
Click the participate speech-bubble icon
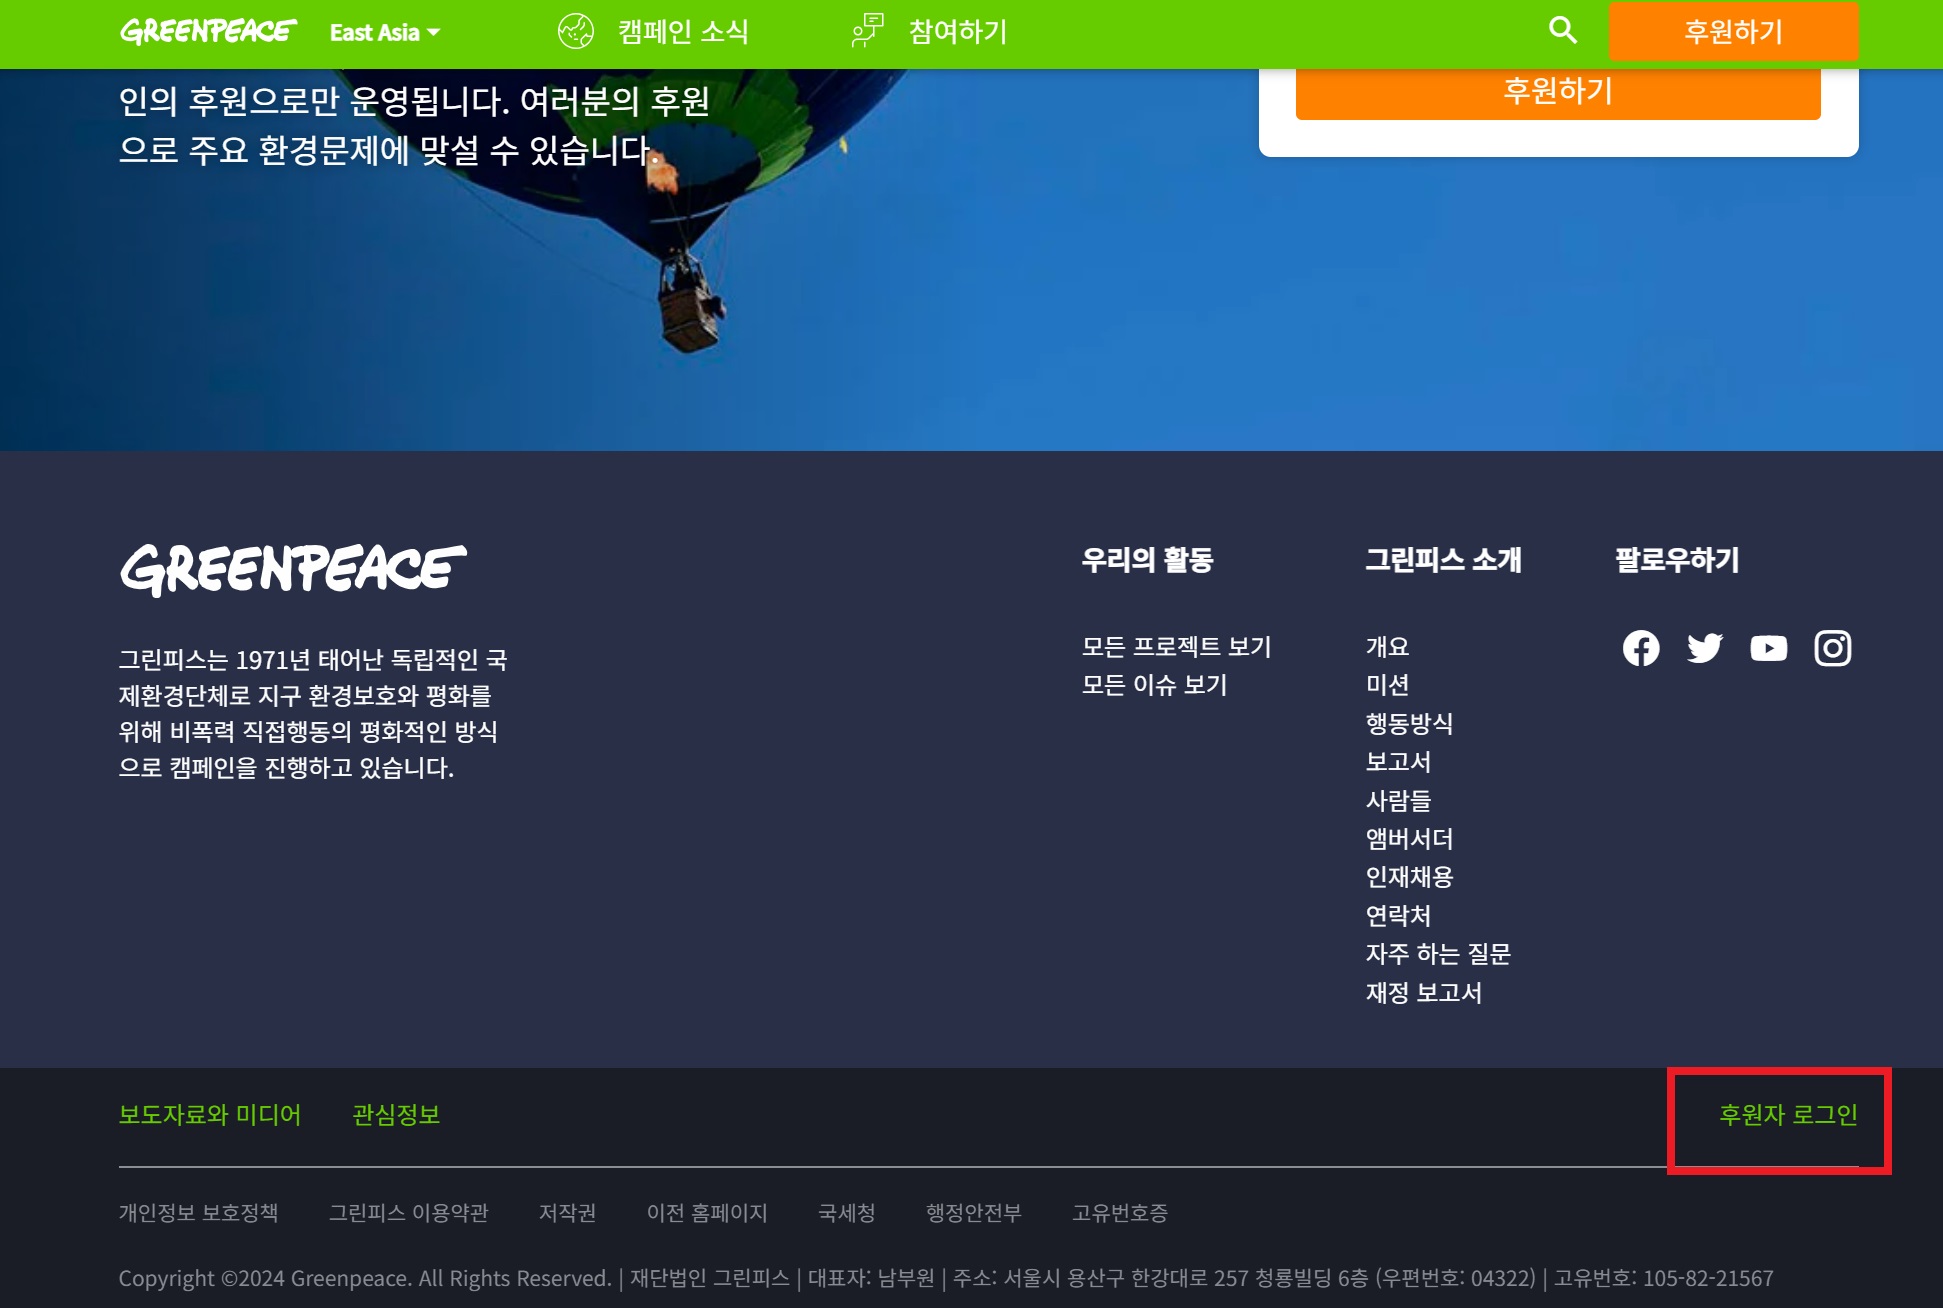868,31
